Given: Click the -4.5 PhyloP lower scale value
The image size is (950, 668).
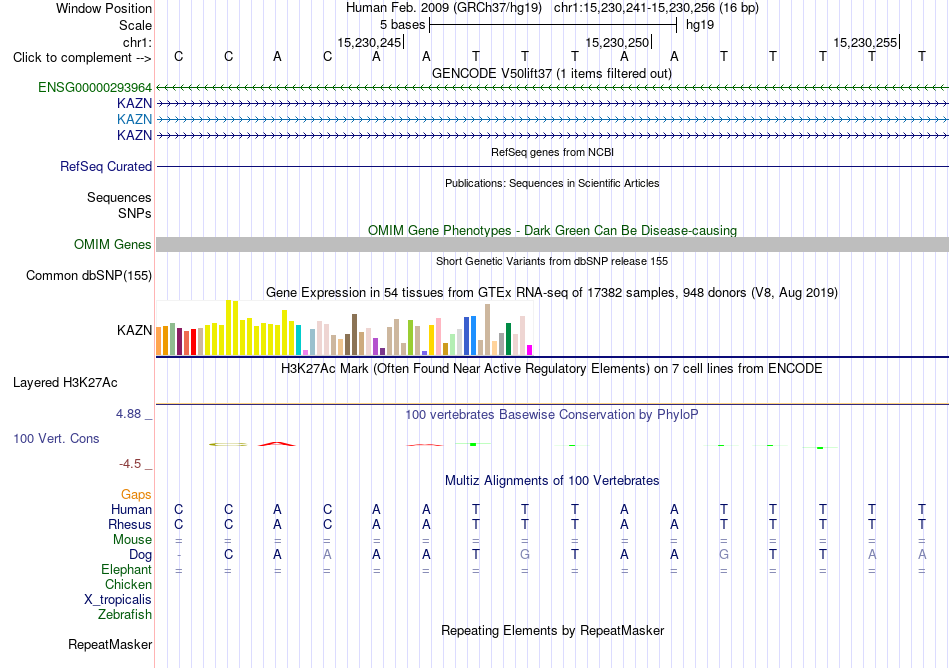Looking at the screenshot, I should (x=130, y=464).
